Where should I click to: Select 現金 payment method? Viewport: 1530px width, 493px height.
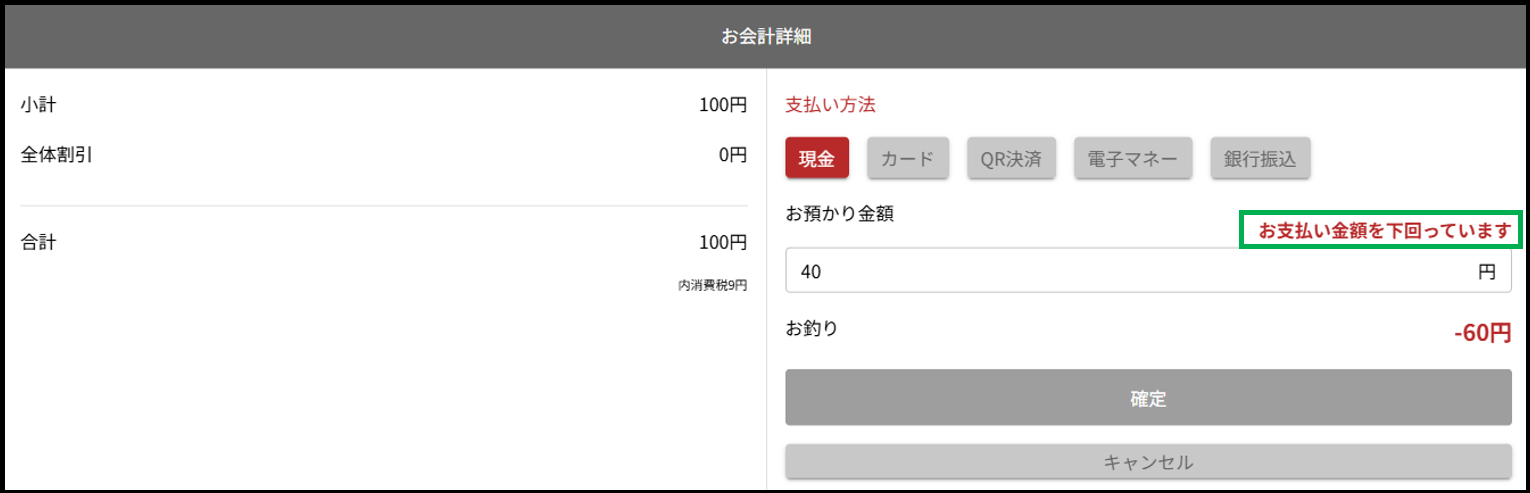(817, 159)
